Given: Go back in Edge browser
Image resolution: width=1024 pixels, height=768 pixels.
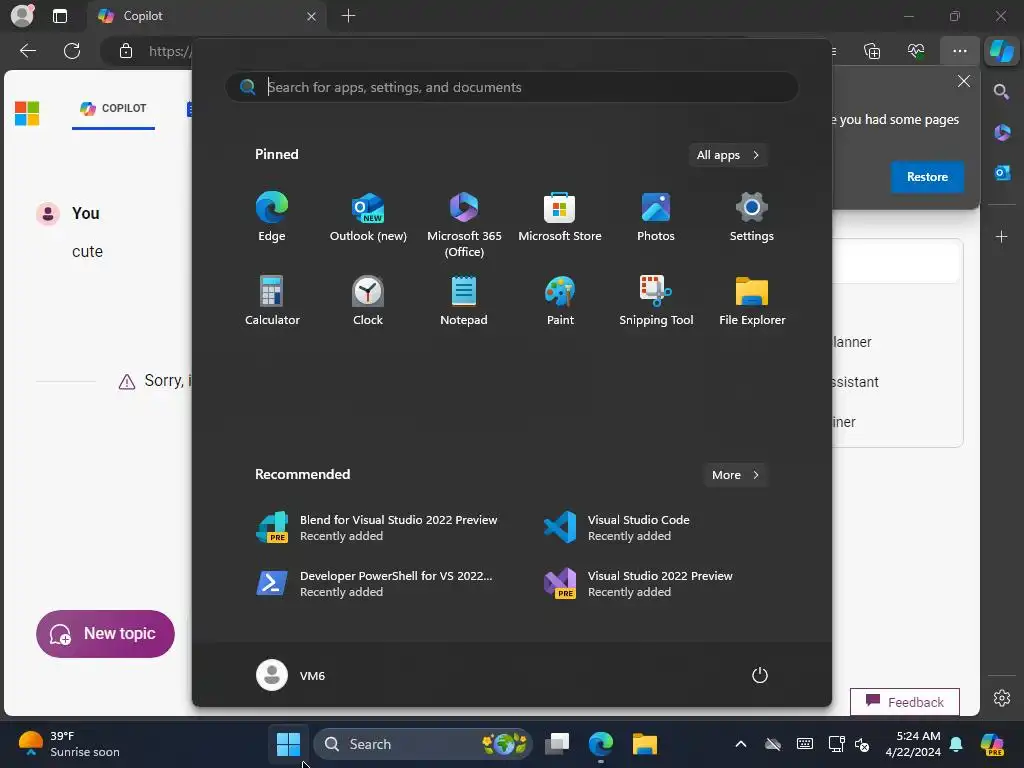Looking at the screenshot, I should click(27, 51).
